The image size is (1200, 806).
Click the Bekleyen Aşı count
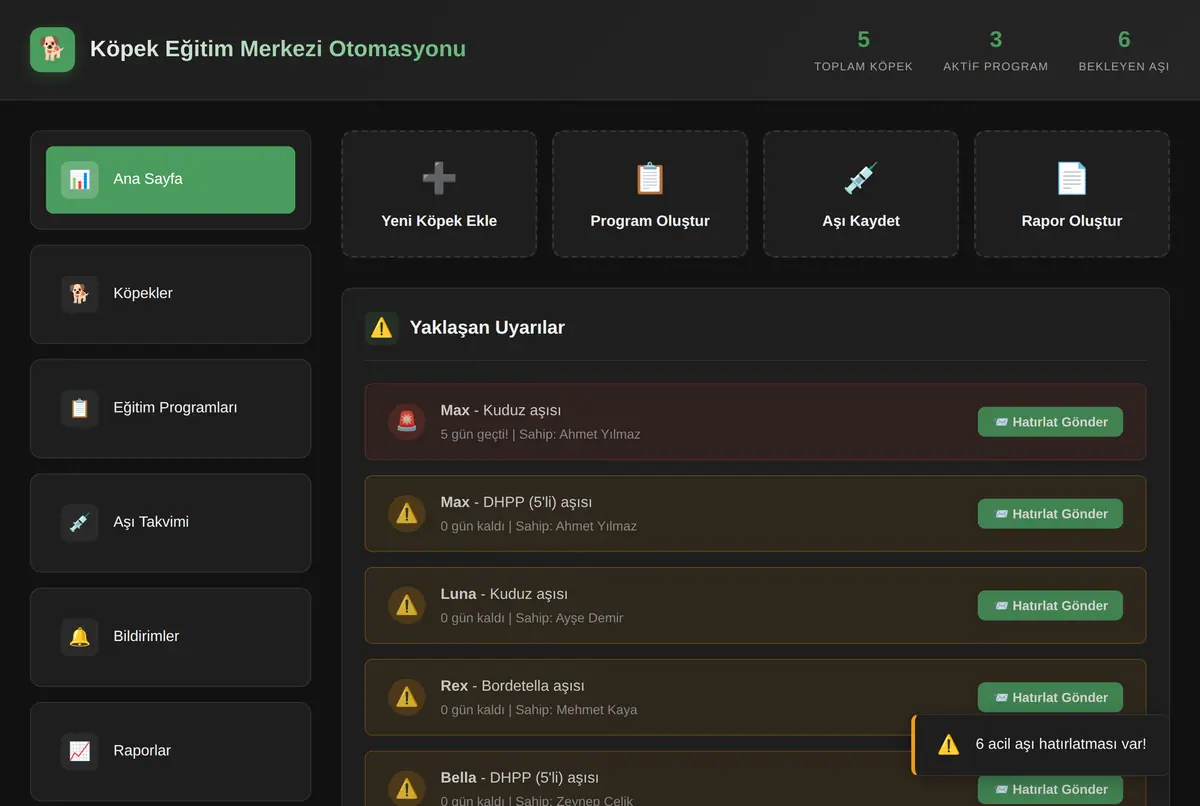tap(1124, 40)
